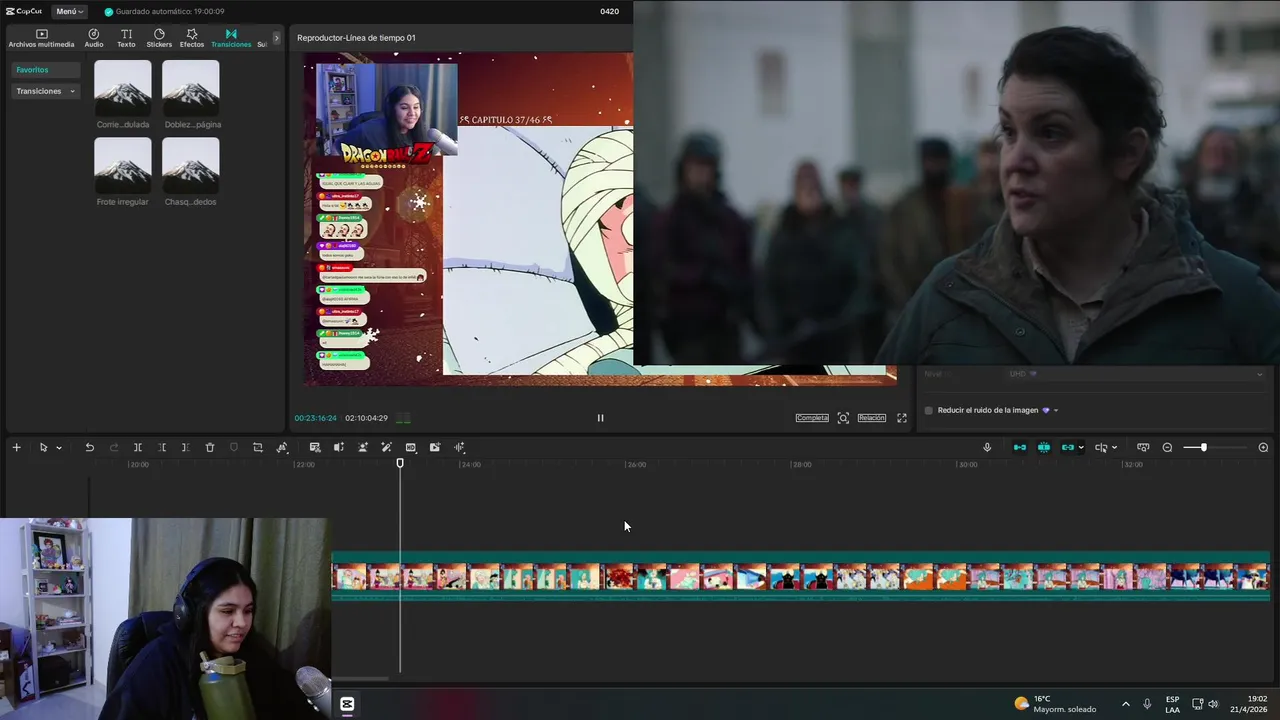Start voiceover recording with microphone

[987, 447]
